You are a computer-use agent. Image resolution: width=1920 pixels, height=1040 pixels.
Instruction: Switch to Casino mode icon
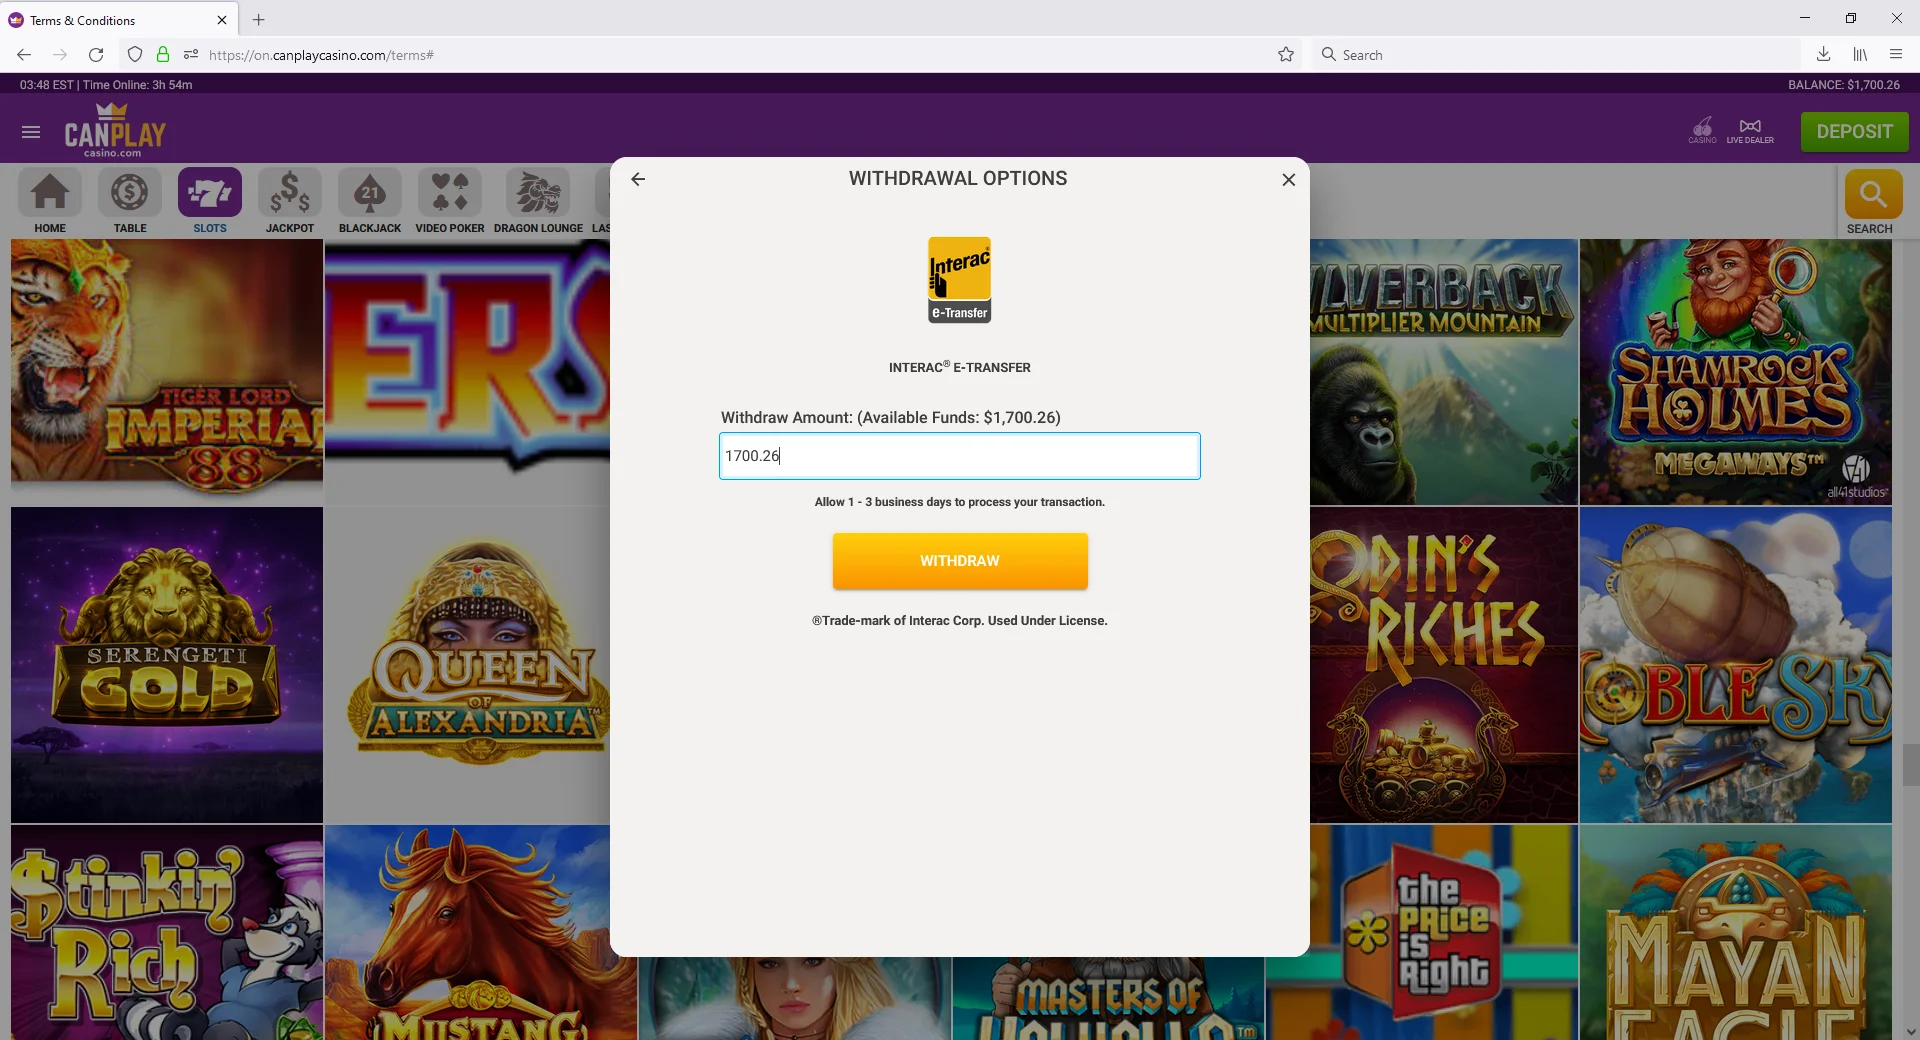pyautogui.click(x=1702, y=130)
